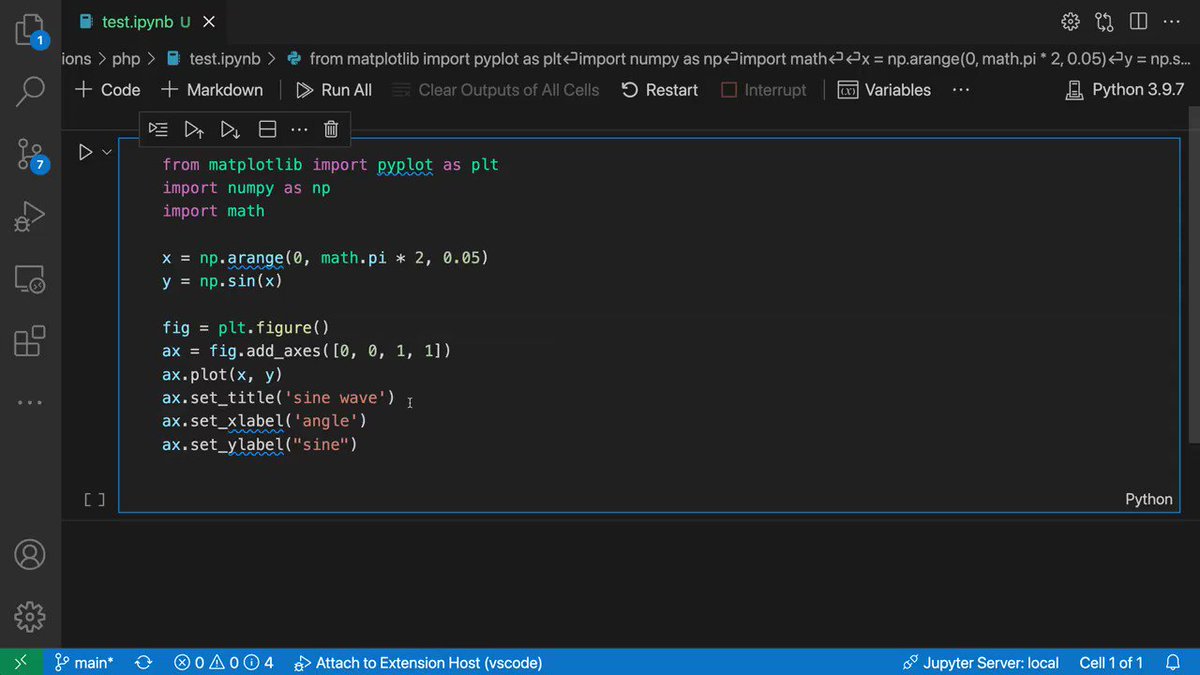Add a new Markdown cell
This screenshot has width=1200, height=675.
[212, 90]
